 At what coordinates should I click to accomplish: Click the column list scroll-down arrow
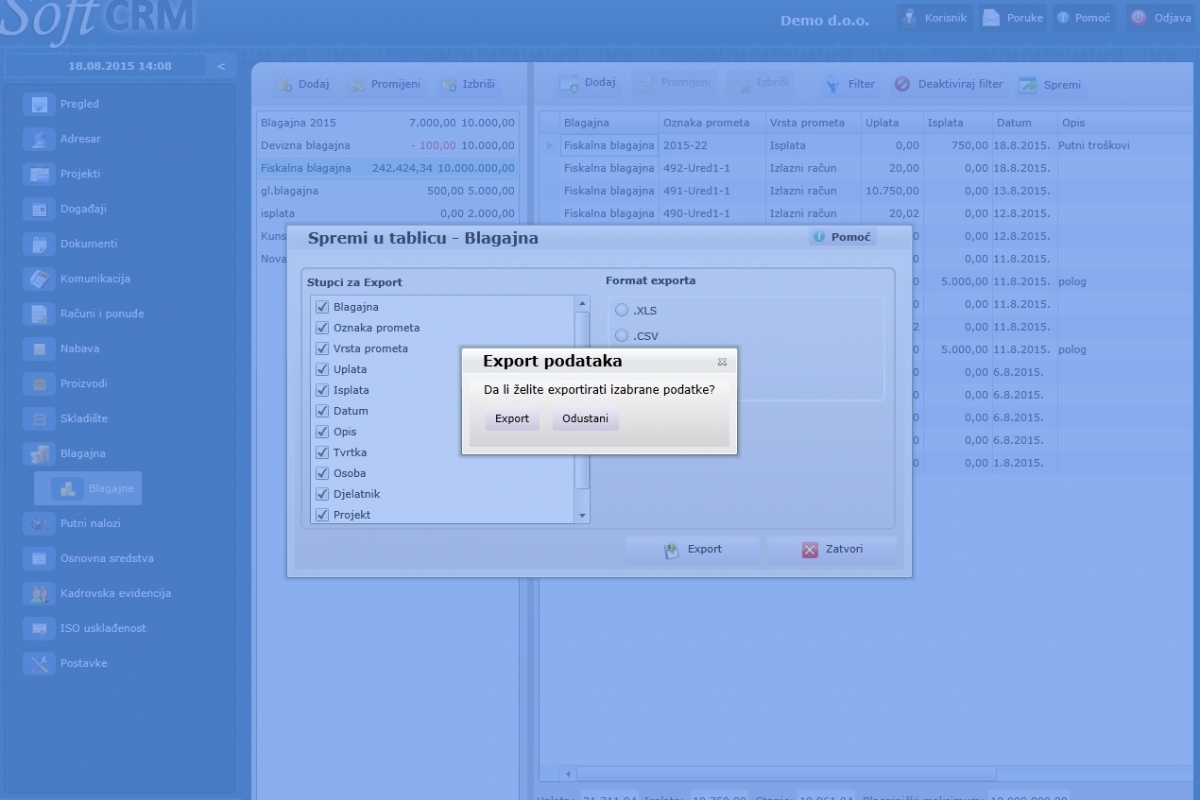pos(582,515)
